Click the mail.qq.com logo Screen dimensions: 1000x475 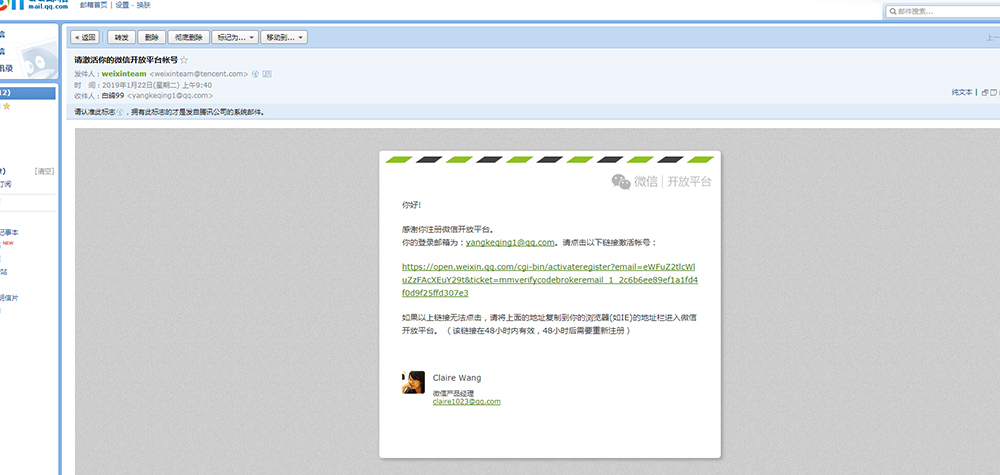[30, 6]
